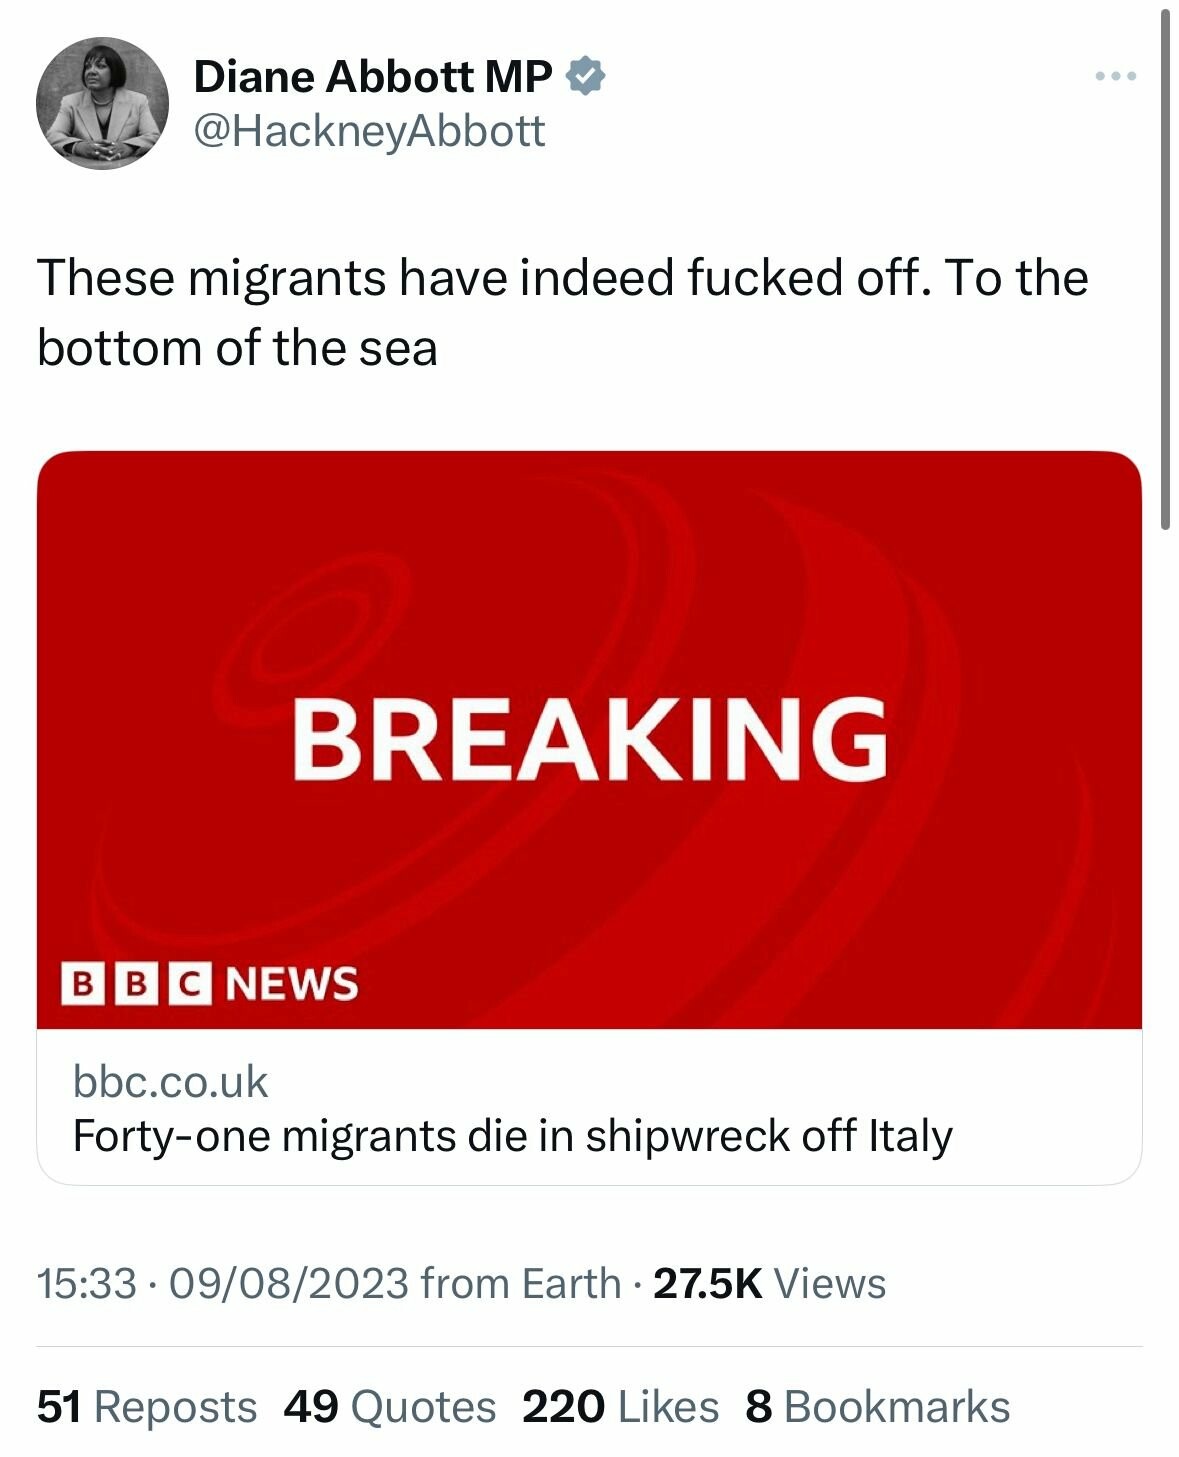Show the 49 Quotes list
The height and width of the screenshot is (1457, 1179).
pos(389,1406)
